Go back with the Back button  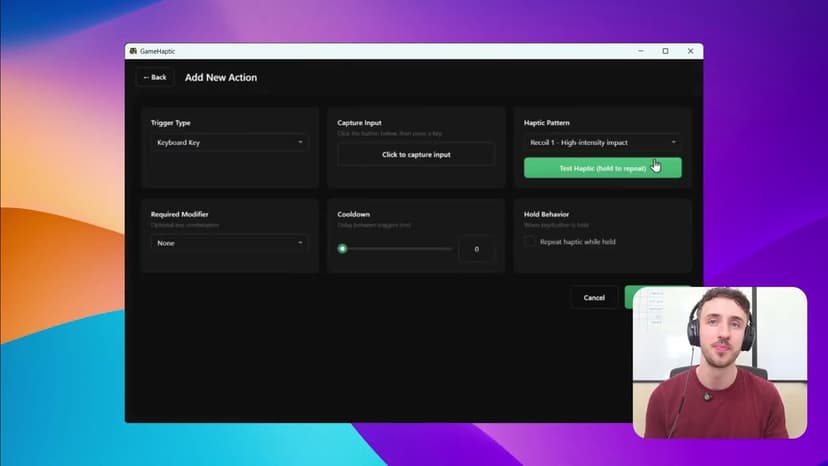click(x=155, y=77)
